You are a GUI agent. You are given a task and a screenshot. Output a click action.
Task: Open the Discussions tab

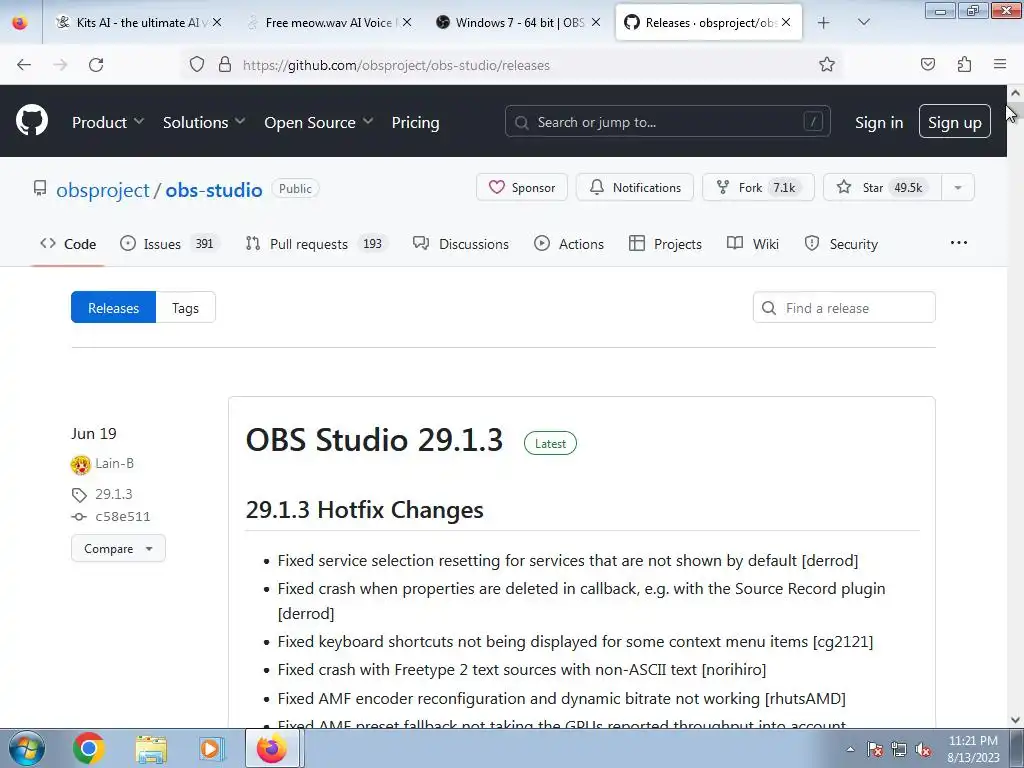click(460, 244)
